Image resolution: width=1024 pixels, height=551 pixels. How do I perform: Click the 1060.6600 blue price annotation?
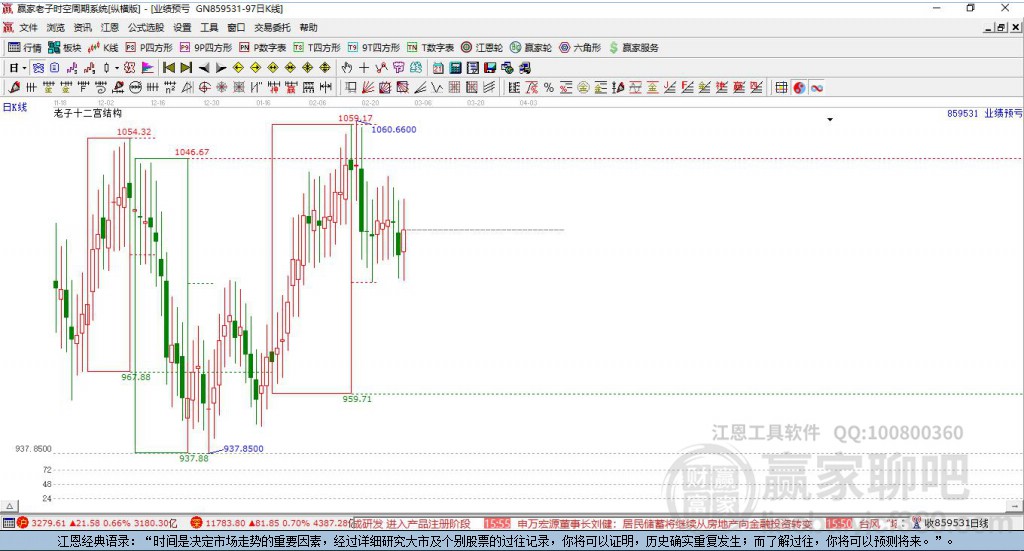click(394, 129)
